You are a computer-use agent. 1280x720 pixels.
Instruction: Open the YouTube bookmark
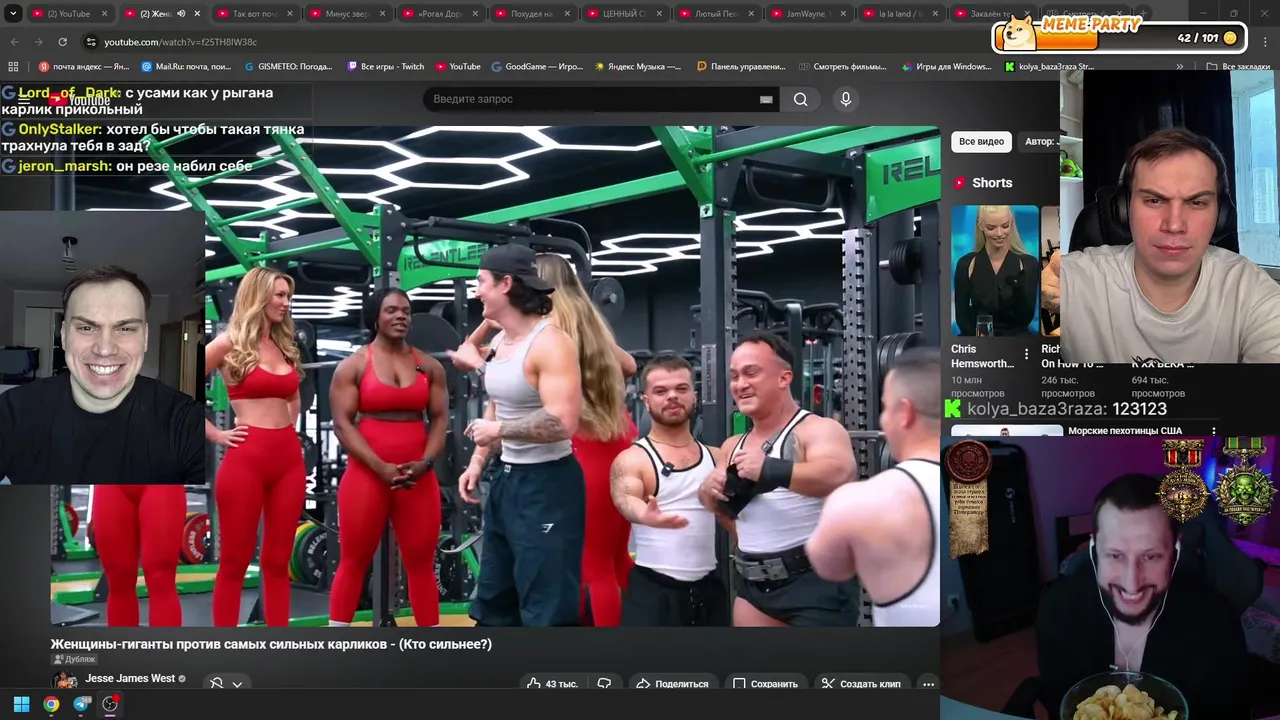click(x=458, y=67)
